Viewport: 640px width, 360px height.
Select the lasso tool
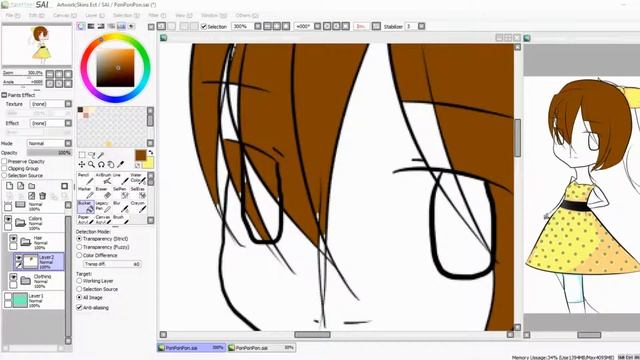coord(91,155)
